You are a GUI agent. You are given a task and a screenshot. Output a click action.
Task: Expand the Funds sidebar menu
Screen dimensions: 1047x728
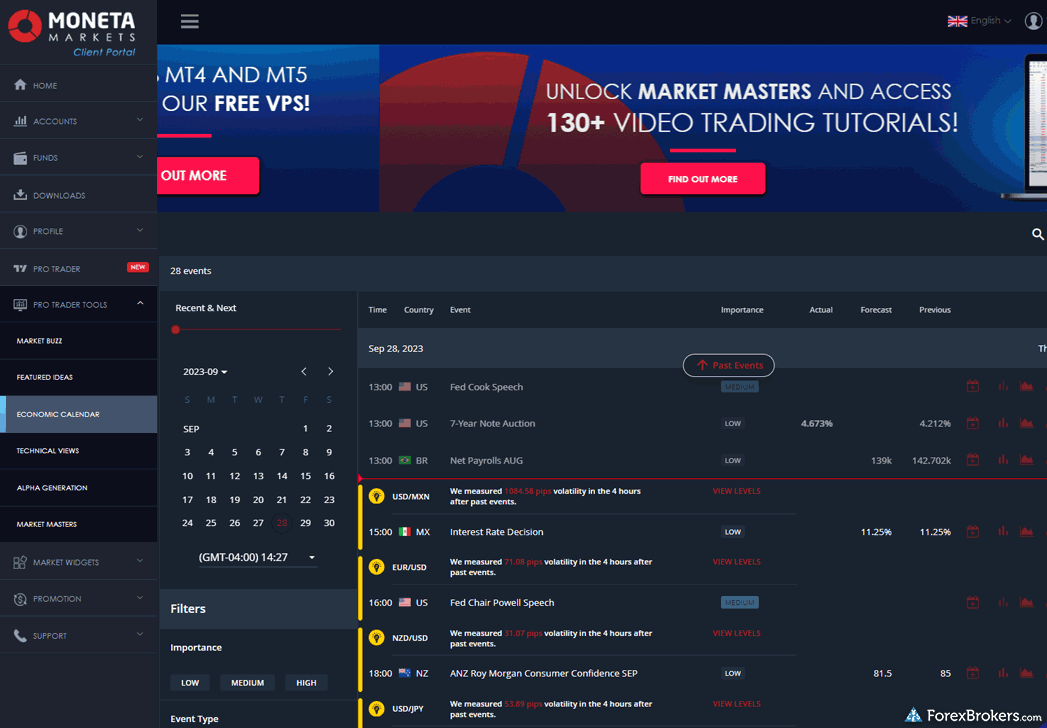click(x=78, y=157)
